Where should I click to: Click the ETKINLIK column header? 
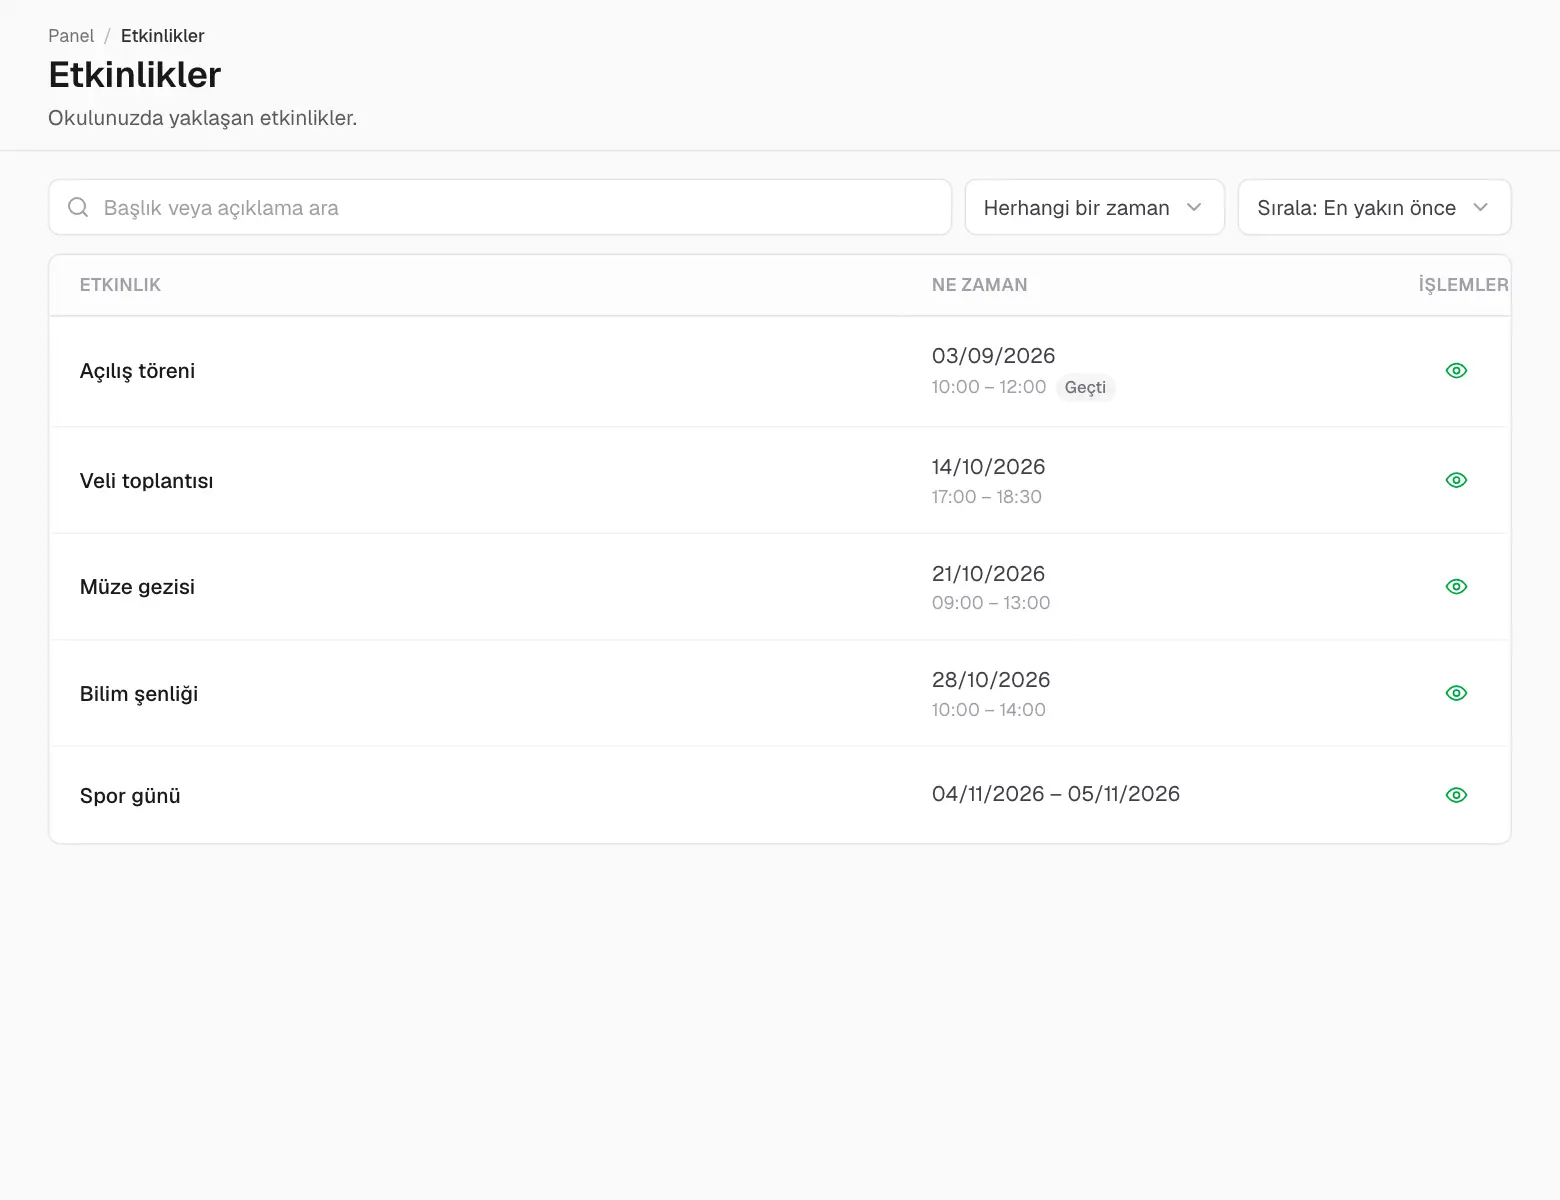click(120, 285)
